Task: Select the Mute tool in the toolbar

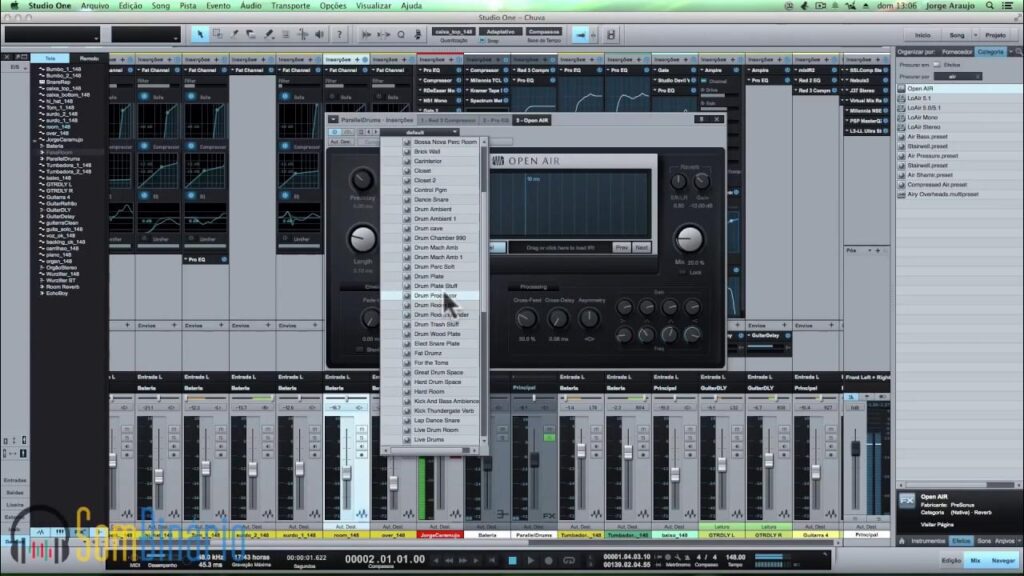Action: point(285,35)
